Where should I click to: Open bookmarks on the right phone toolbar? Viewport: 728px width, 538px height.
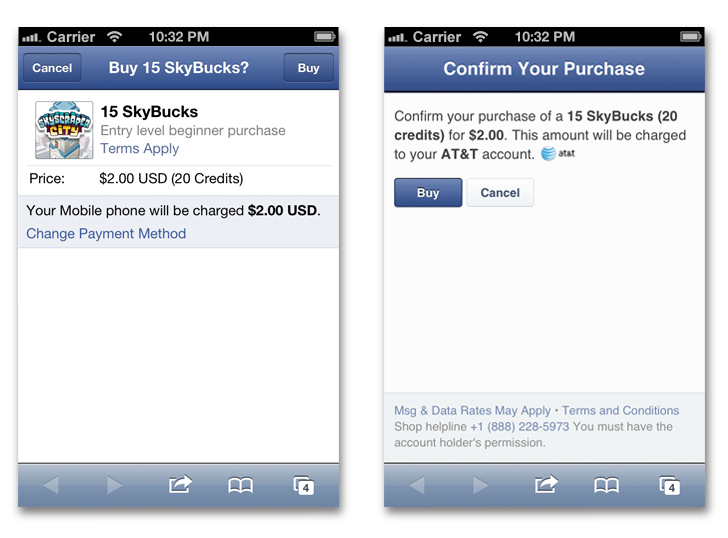point(606,485)
